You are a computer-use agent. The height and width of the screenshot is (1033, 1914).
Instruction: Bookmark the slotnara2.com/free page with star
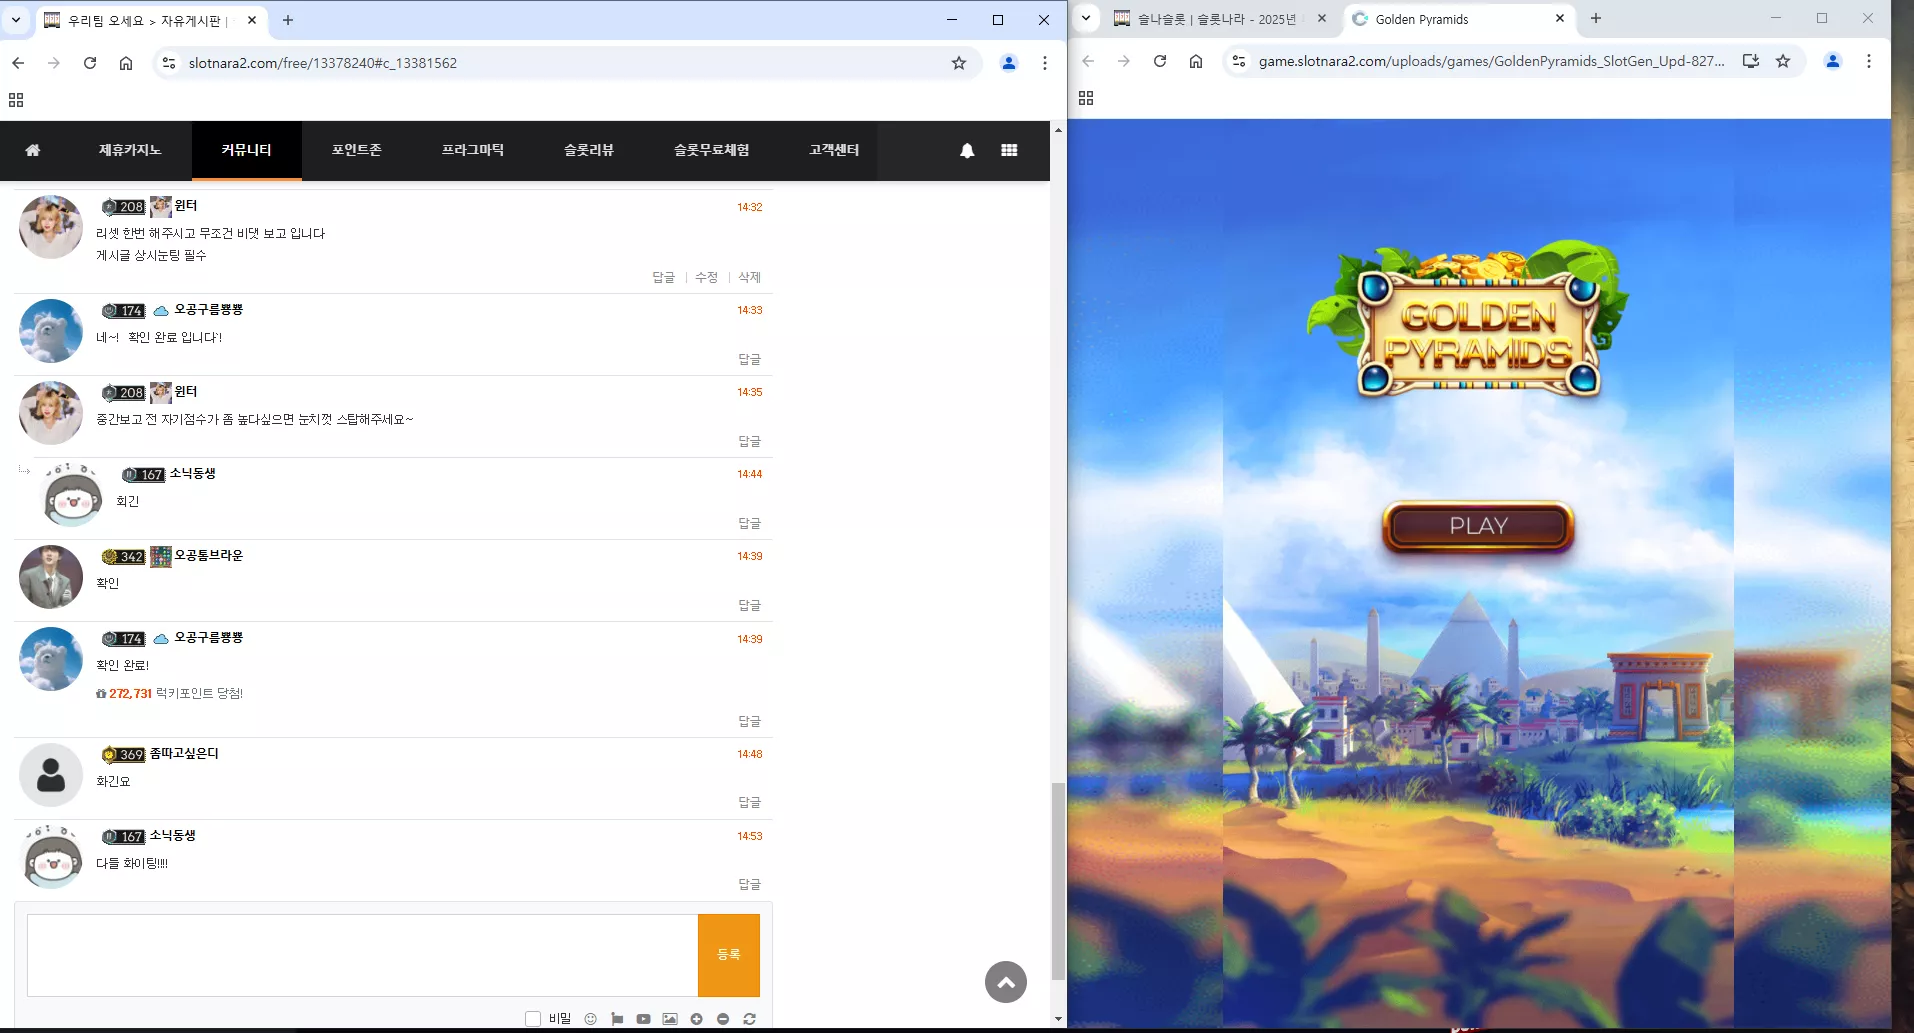[x=959, y=63]
